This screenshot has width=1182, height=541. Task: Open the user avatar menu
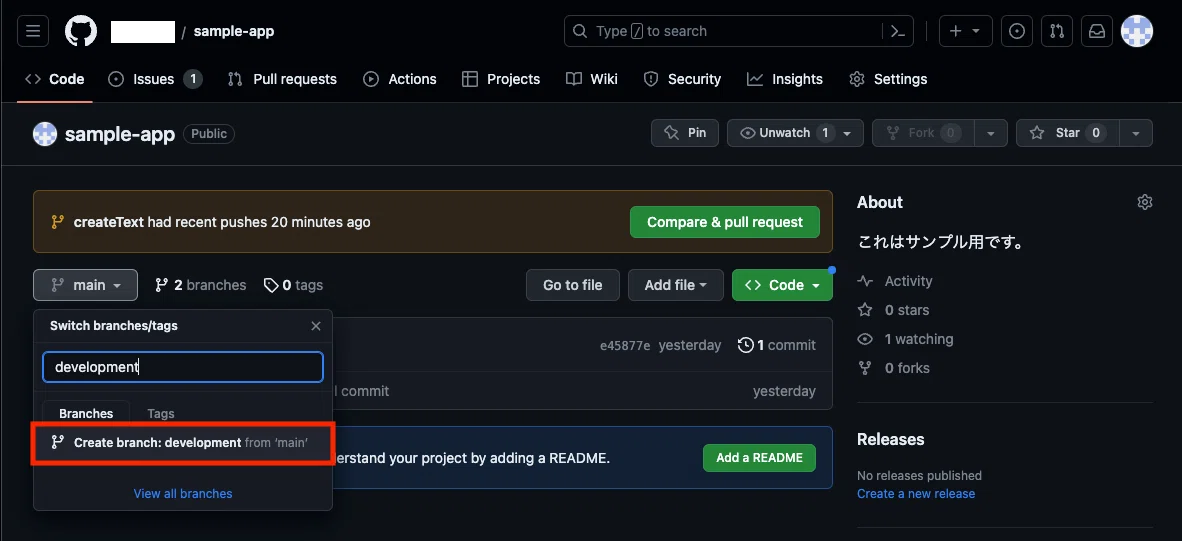pos(1137,31)
